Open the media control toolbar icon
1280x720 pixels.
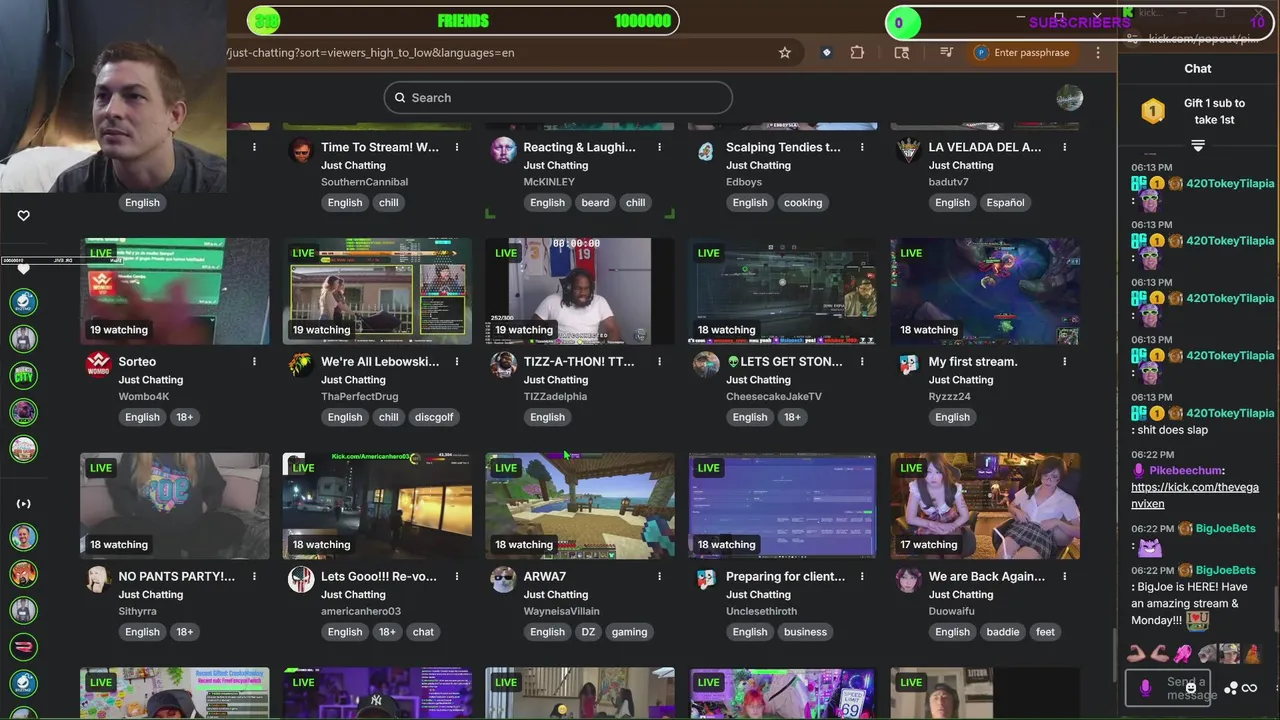(946, 53)
